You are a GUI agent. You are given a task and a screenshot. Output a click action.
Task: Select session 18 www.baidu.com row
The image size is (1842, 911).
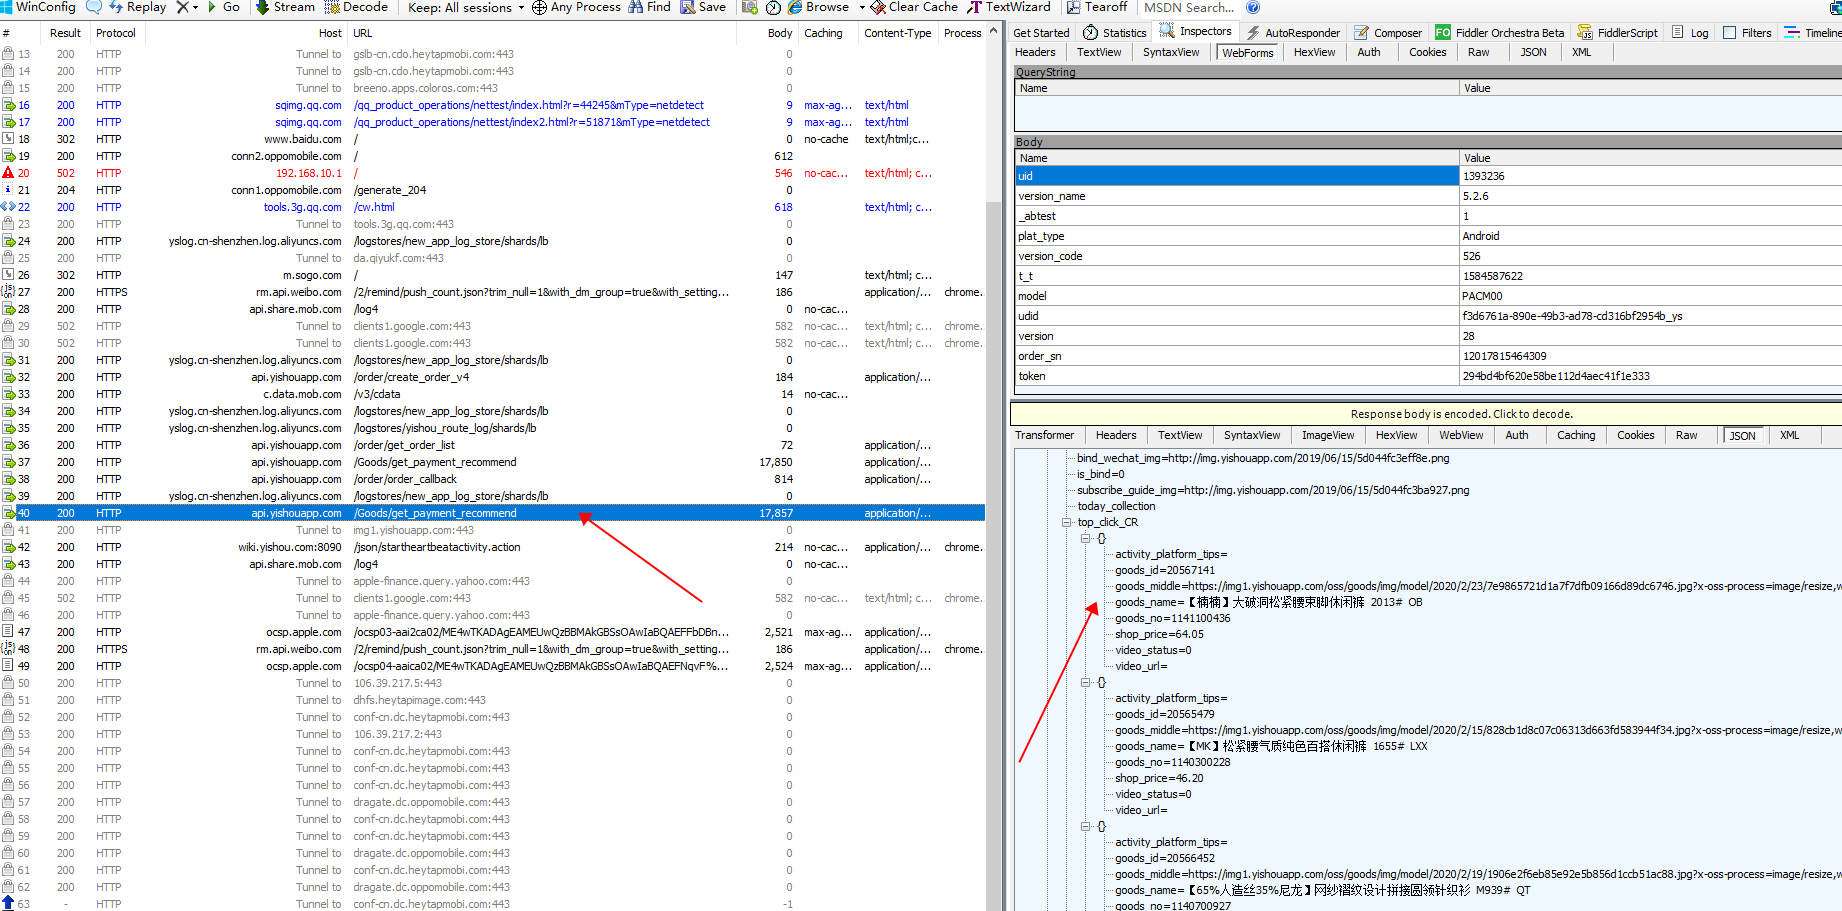click(492, 139)
